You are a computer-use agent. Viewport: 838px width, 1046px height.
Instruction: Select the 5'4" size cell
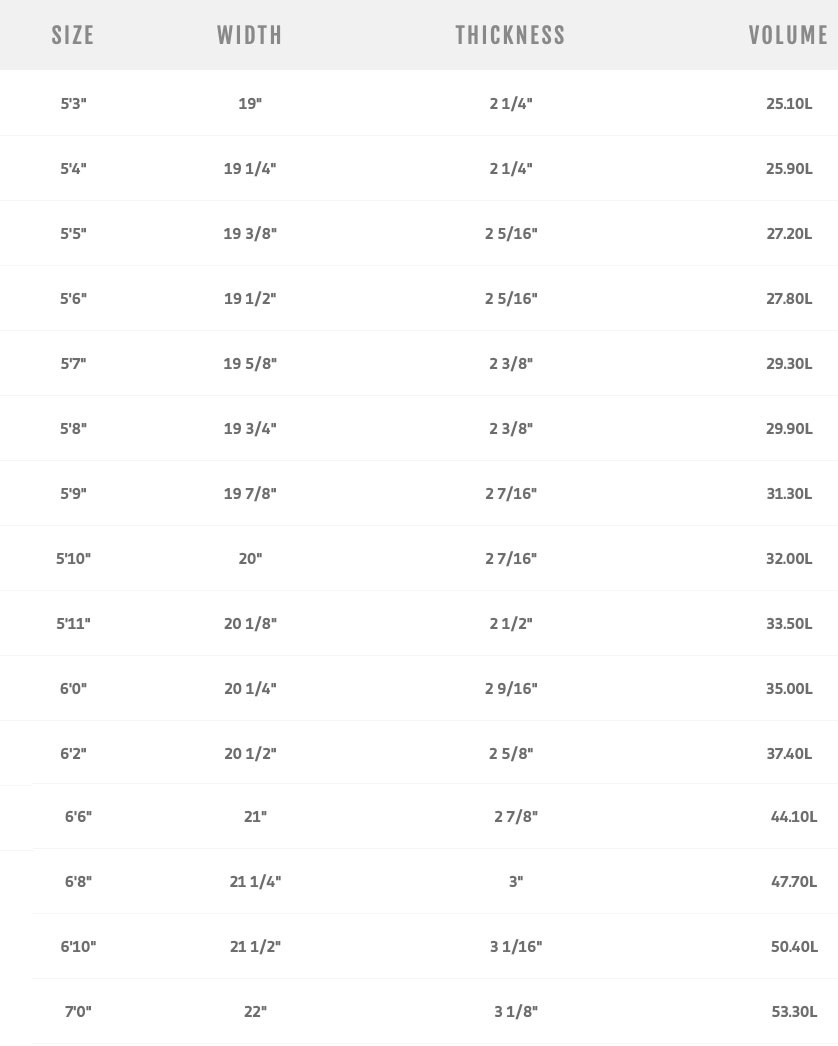click(73, 168)
